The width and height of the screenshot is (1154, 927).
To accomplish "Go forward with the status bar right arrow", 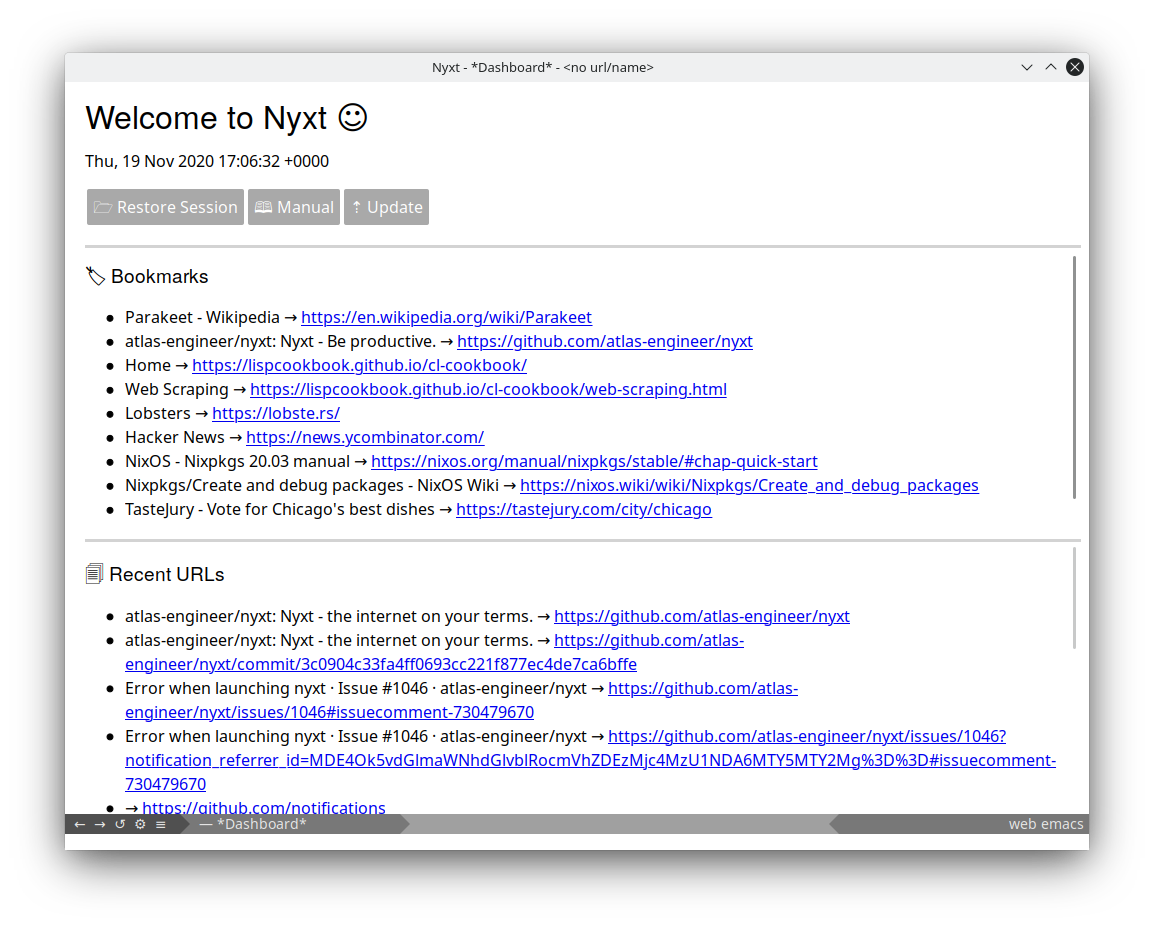I will coord(100,825).
